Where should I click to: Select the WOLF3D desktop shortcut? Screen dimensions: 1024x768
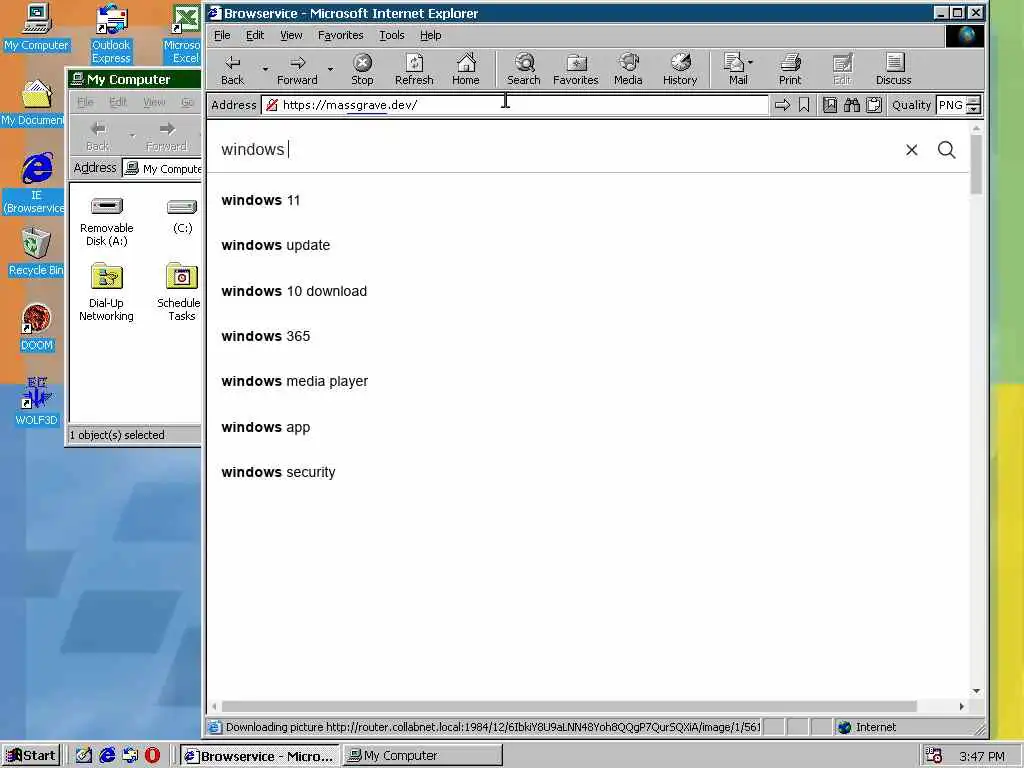click(x=37, y=402)
